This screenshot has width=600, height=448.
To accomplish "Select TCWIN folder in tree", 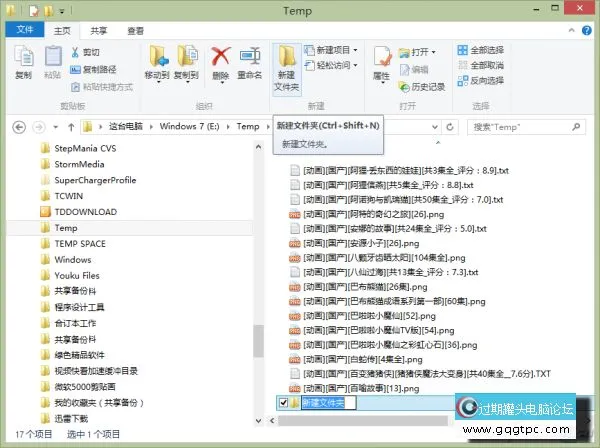I will pyautogui.click(x=69, y=196).
